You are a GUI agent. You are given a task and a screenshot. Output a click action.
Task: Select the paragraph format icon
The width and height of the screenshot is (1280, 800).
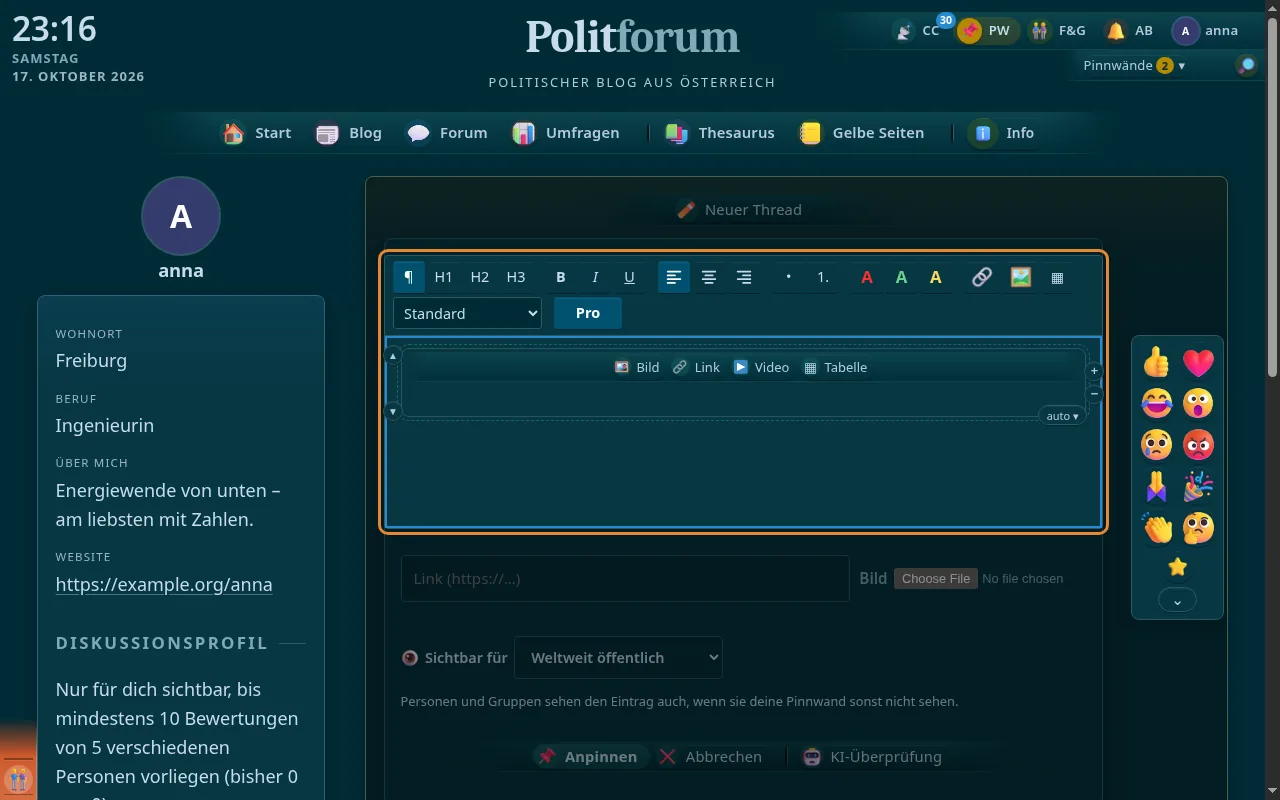click(409, 277)
